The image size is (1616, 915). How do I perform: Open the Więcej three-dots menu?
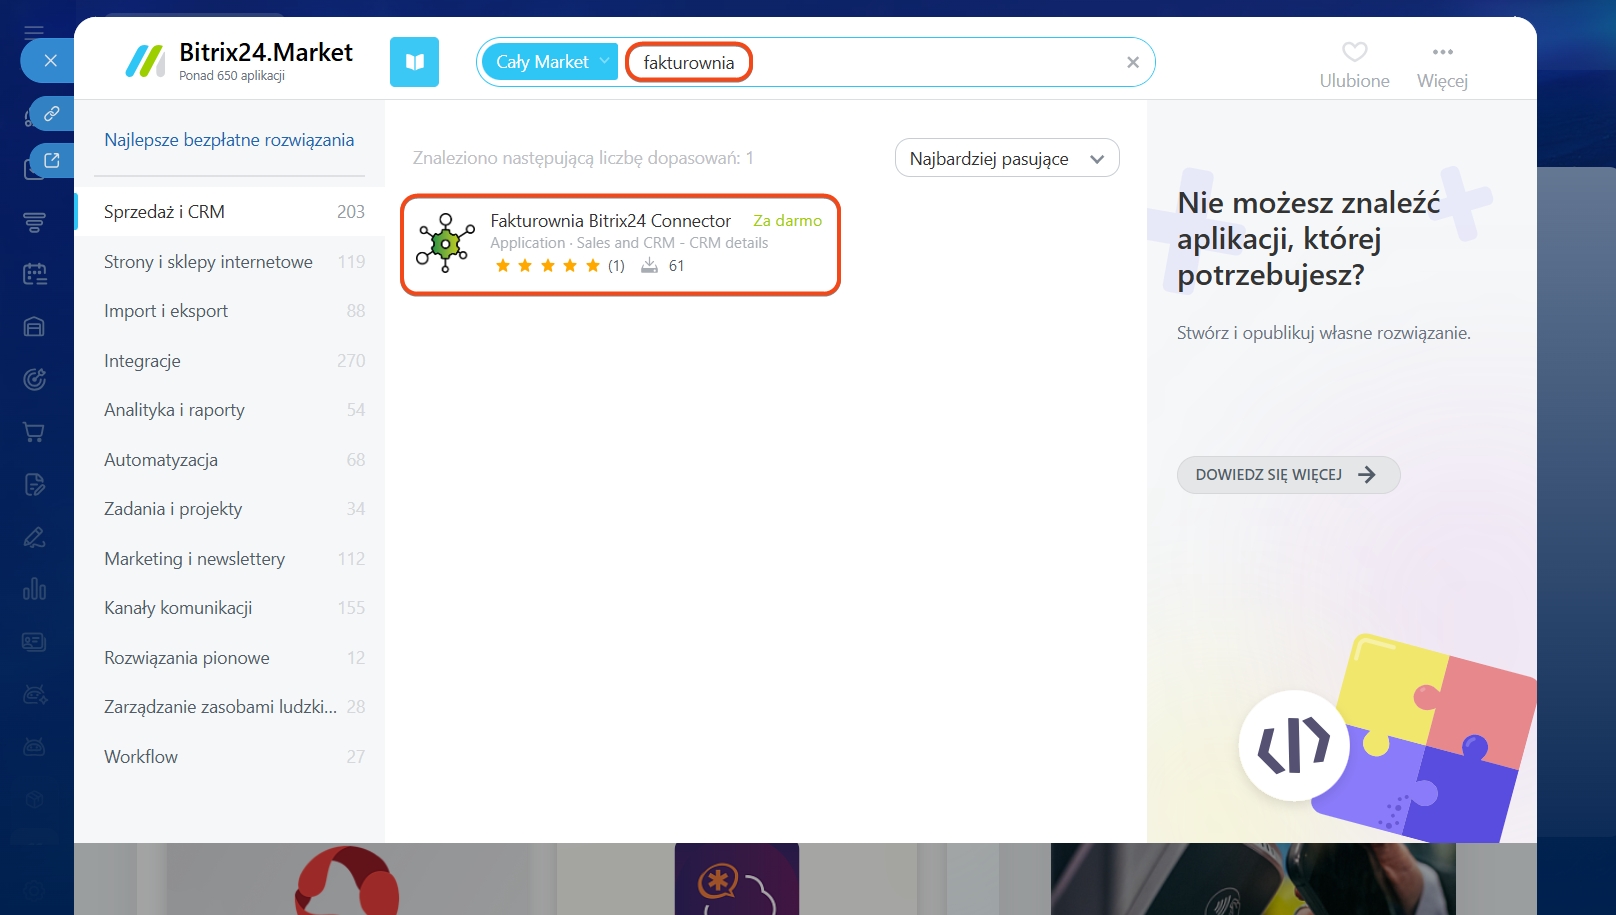click(1442, 52)
